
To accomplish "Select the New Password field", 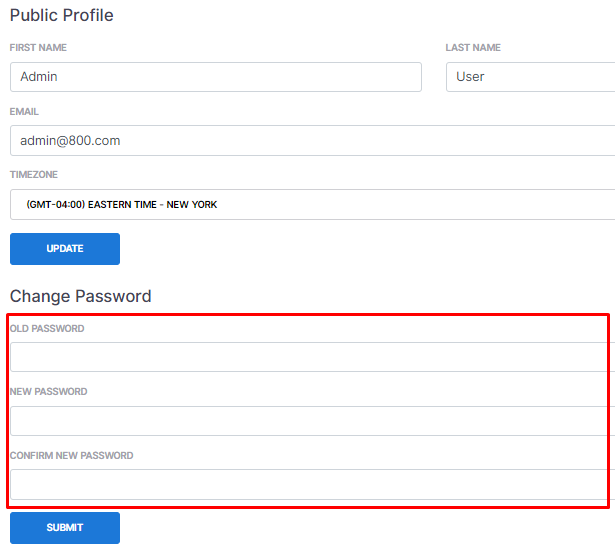I will coord(312,421).
